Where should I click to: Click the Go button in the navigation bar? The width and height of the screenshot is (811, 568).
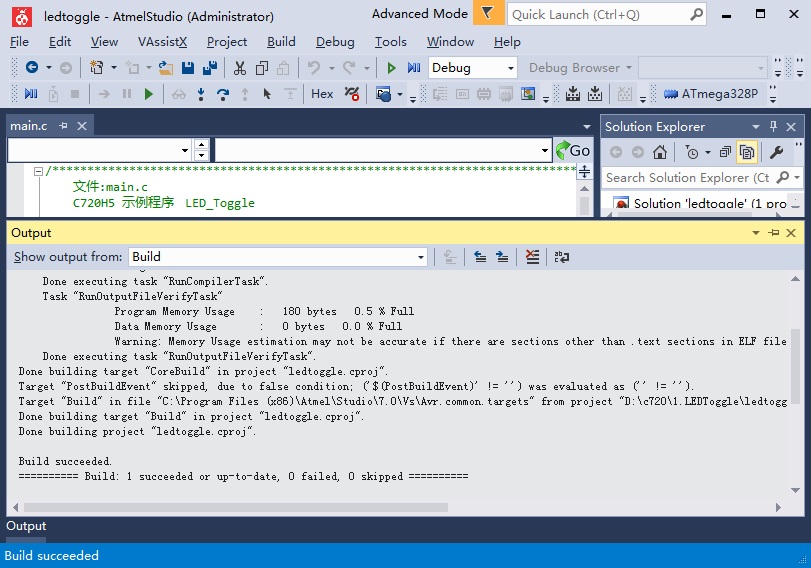[573, 151]
